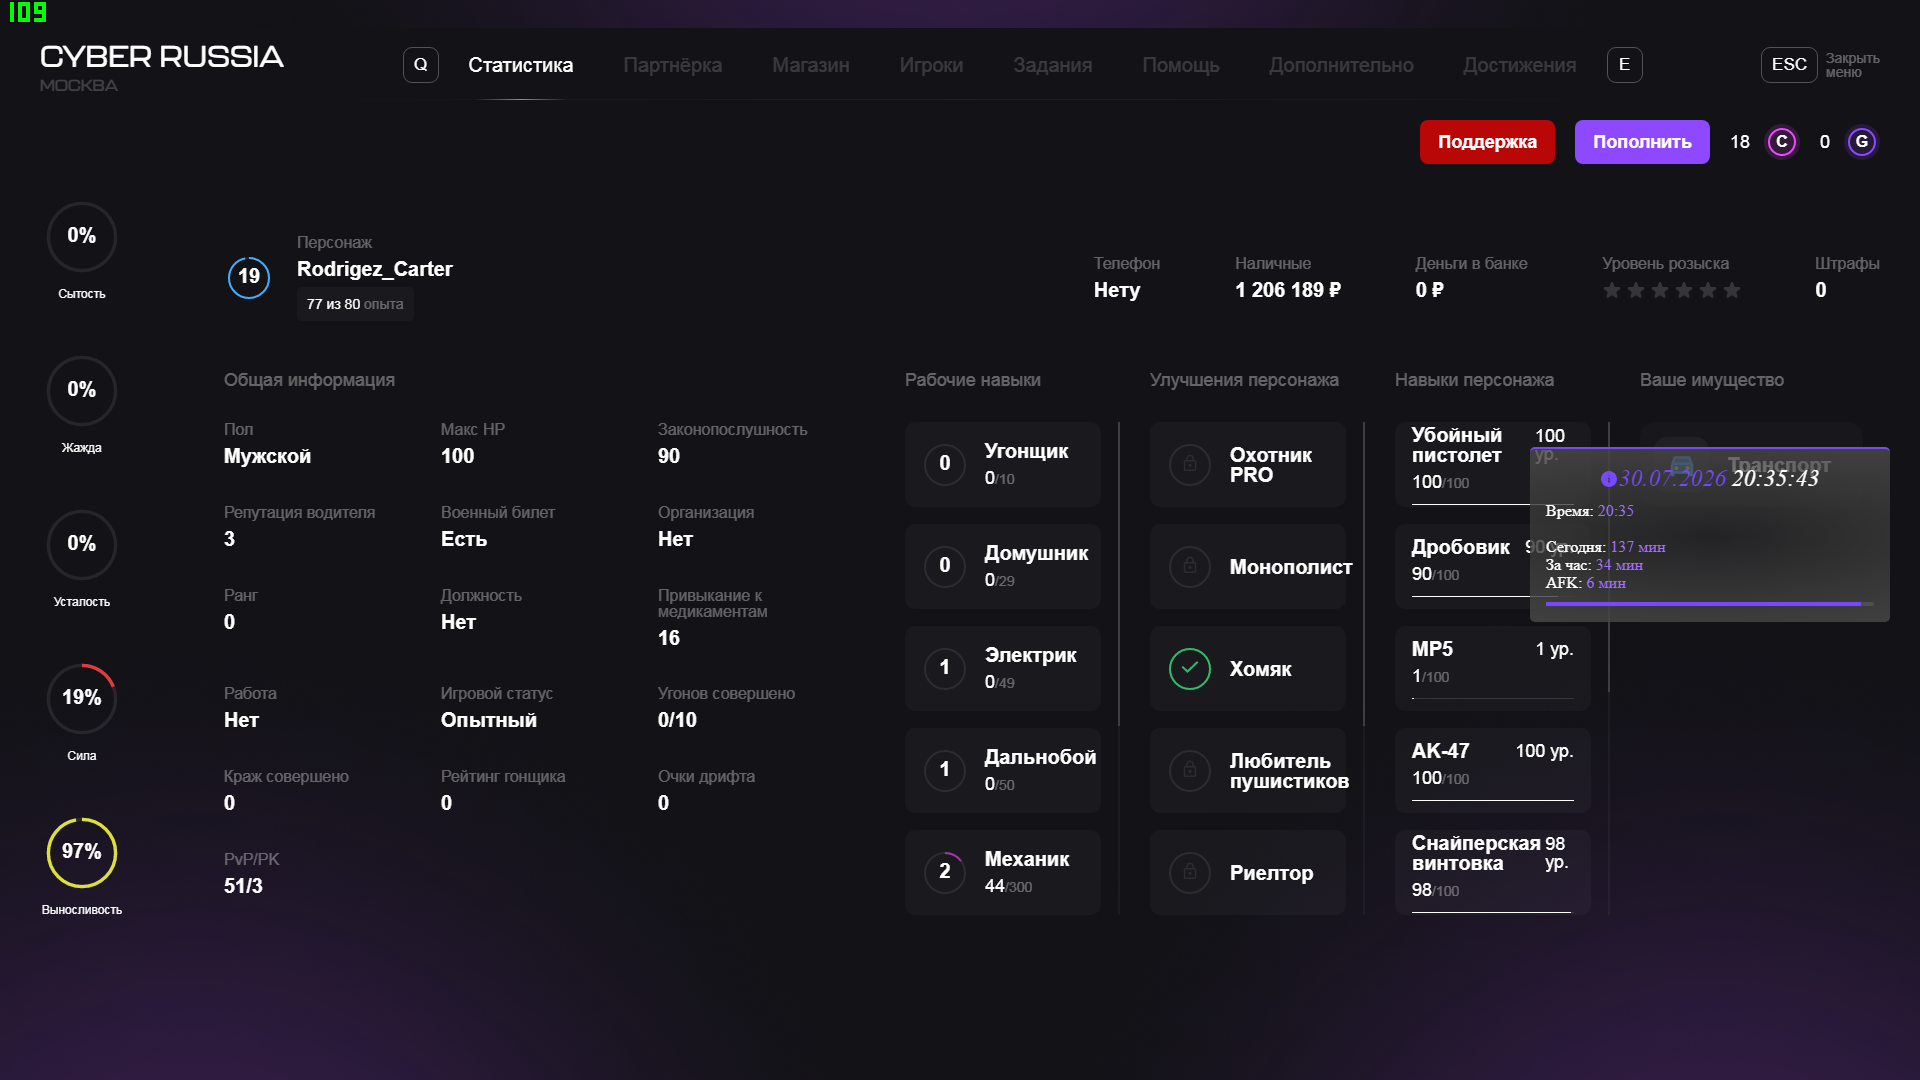Click the Телефон value Нету

click(1117, 290)
